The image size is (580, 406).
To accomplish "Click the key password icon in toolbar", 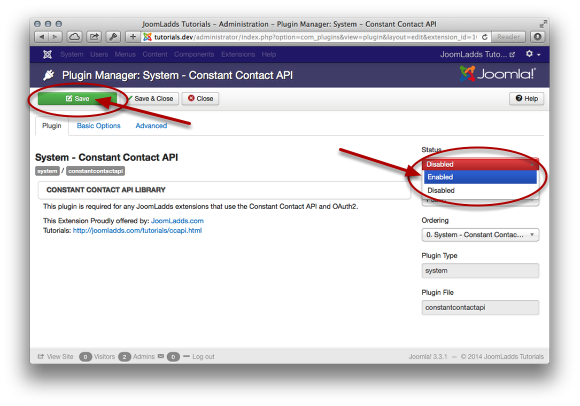I will click(113, 37).
